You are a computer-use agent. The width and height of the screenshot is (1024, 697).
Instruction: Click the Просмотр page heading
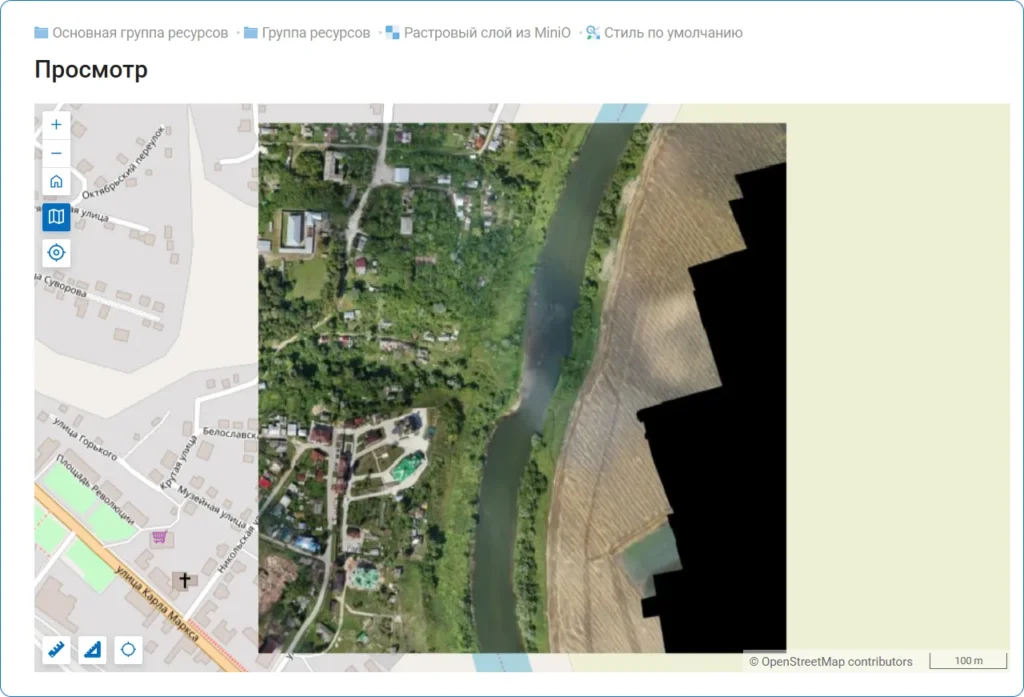pyautogui.click(x=91, y=69)
